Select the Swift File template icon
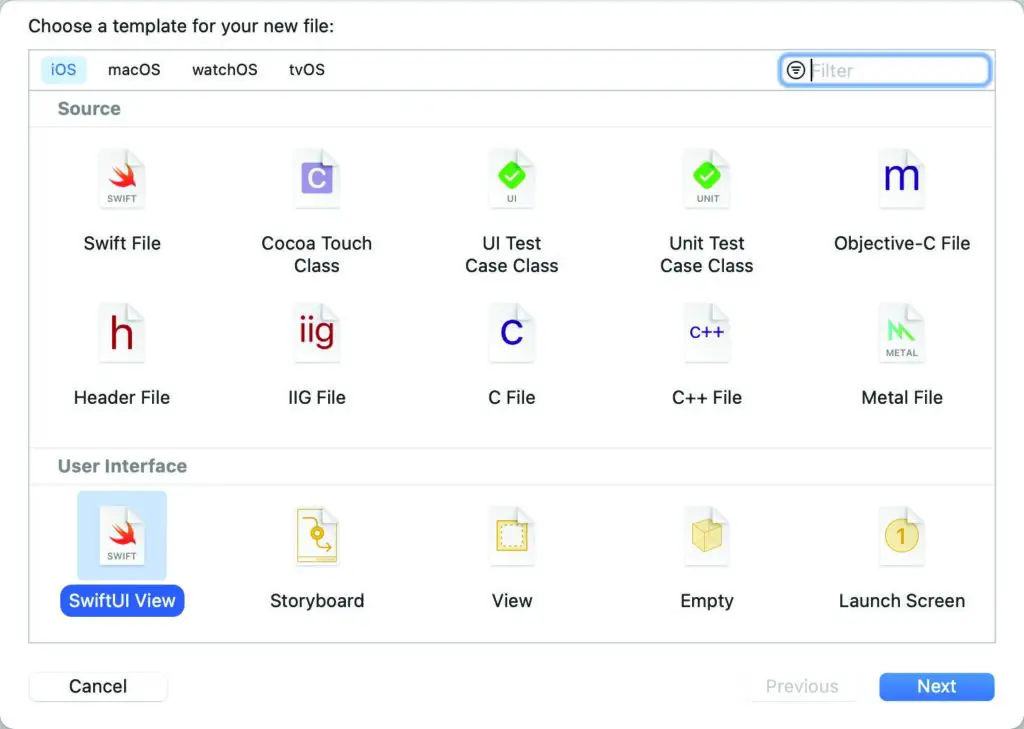 click(x=122, y=182)
